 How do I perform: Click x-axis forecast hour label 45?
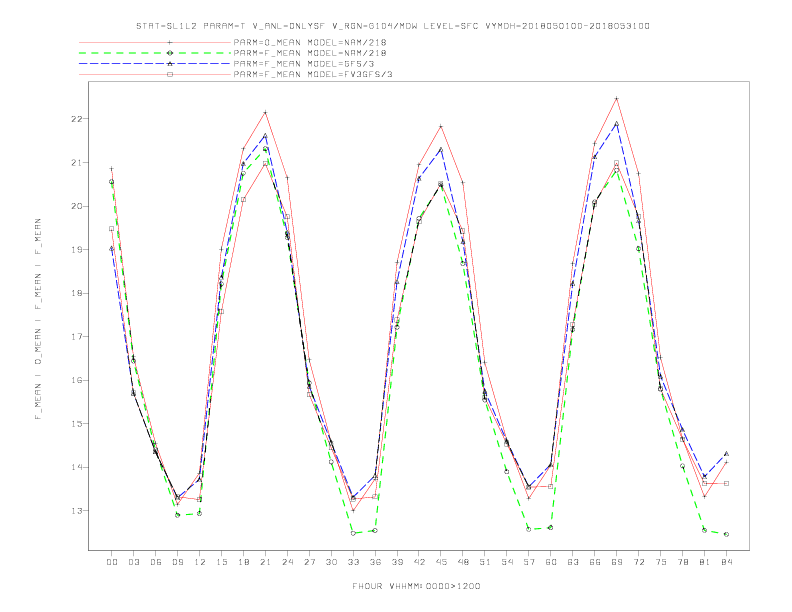pos(441,562)
